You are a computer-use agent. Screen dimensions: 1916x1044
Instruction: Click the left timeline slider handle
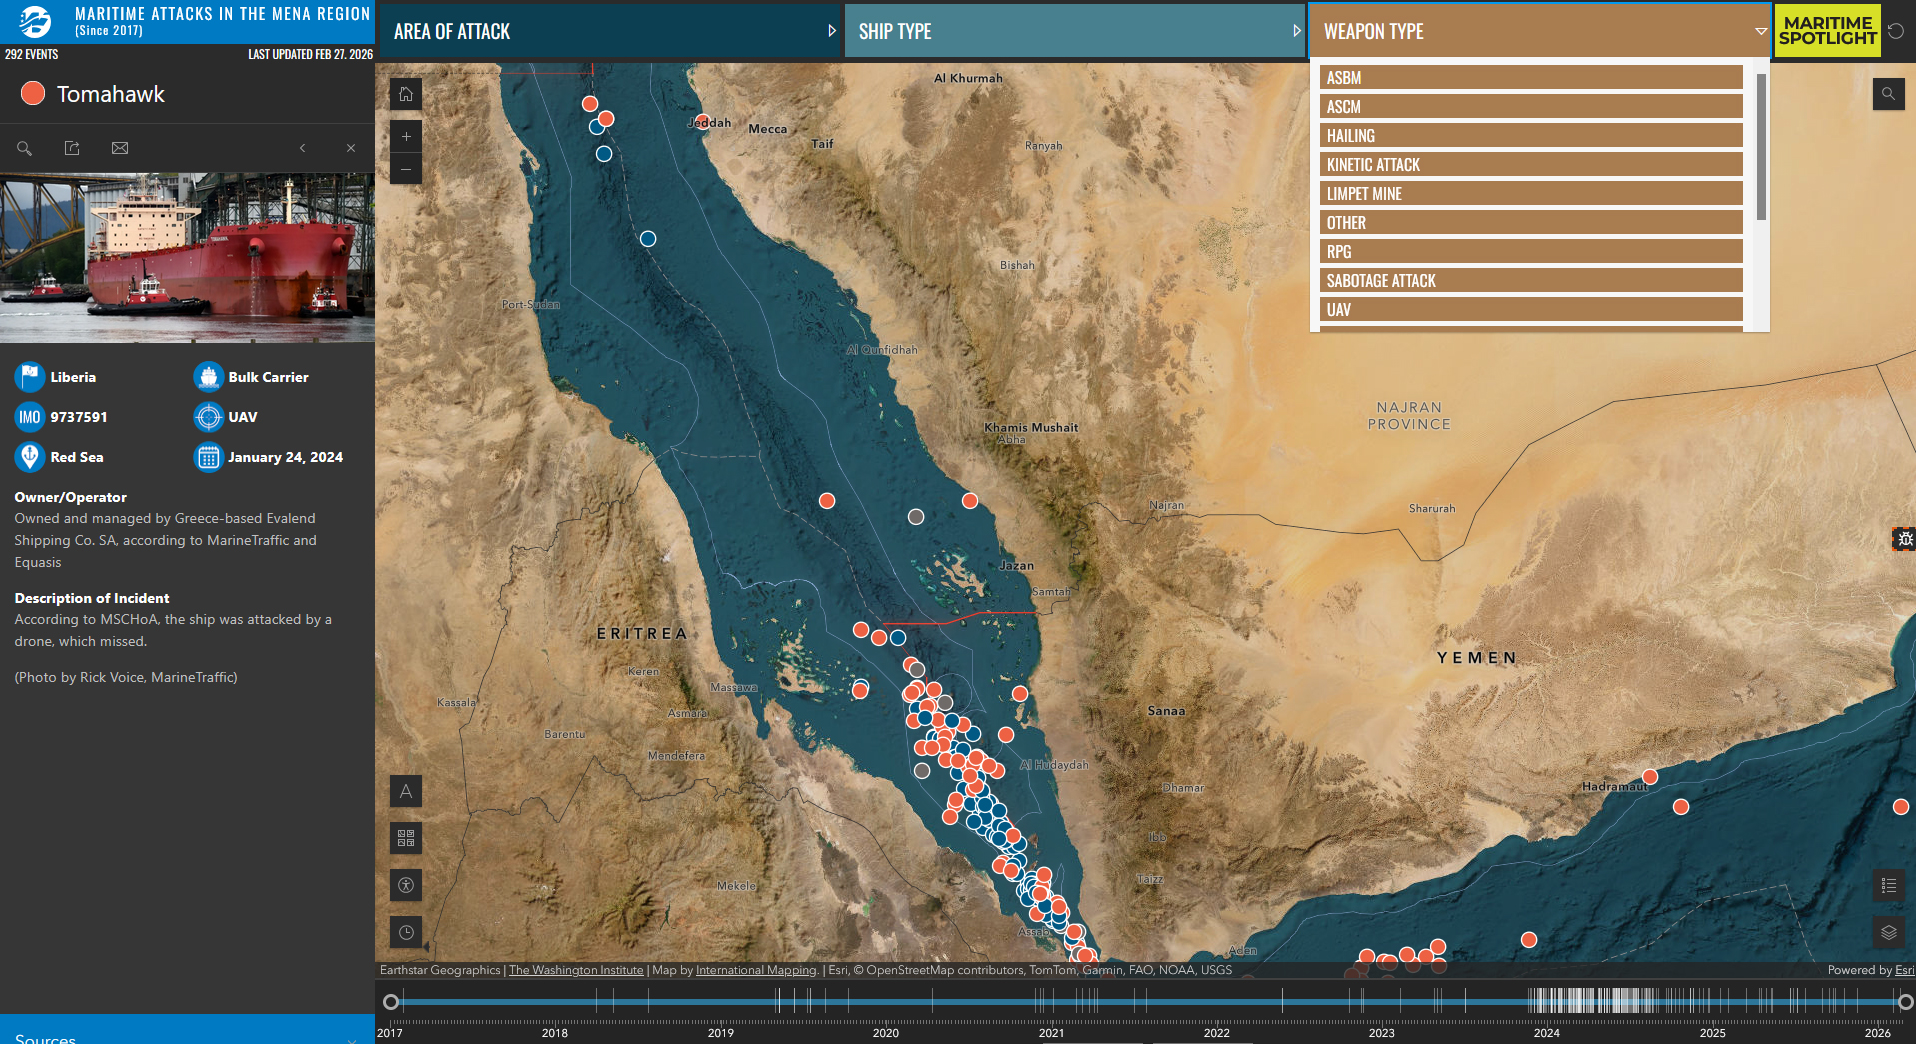pyautogui.click(x=391, y=1002)
